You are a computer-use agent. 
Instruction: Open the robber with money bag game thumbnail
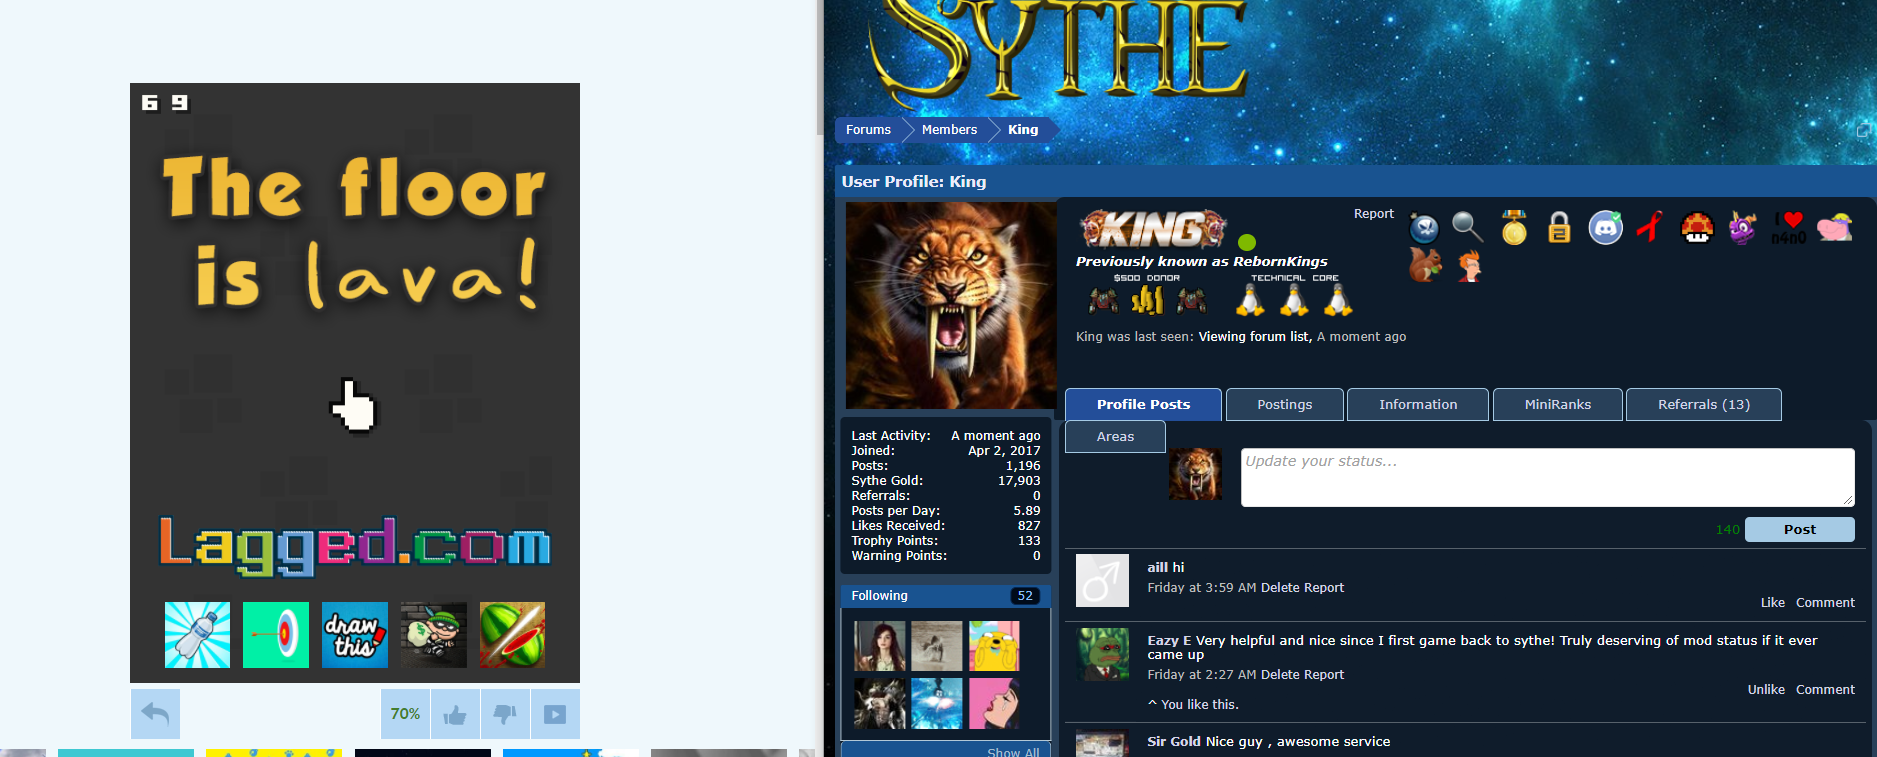point(434,635)
